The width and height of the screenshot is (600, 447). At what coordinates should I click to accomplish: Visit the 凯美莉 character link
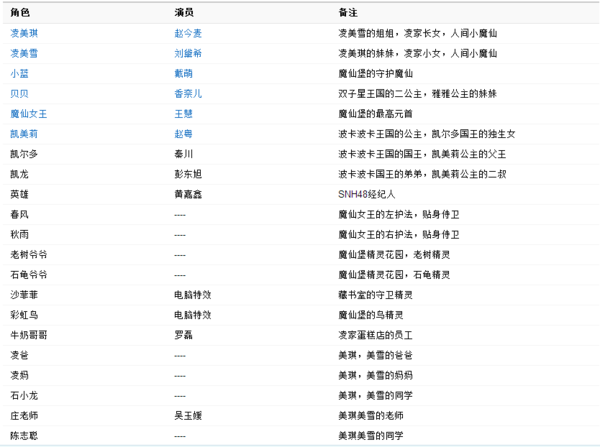pyautogui.click(x=24, y=134)
